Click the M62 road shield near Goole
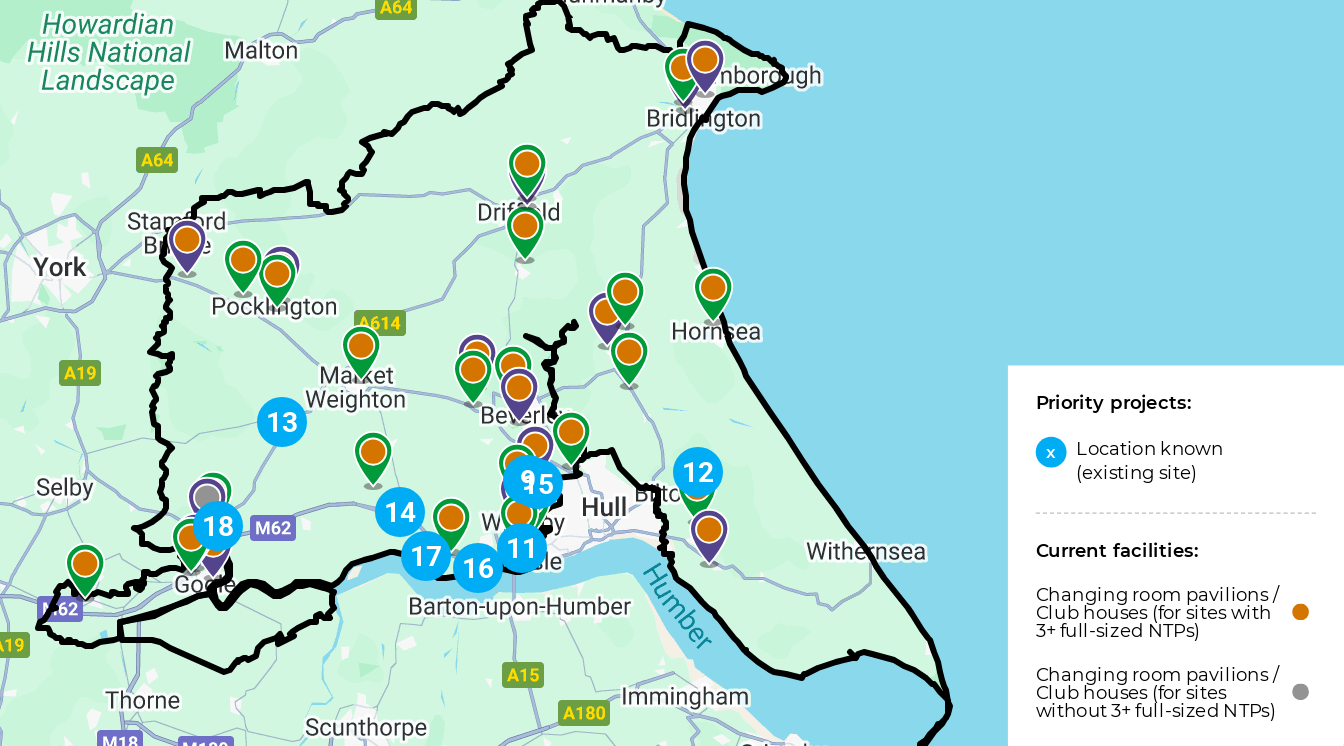Viewport: 1344px width, 746px height. click(x=272, y=527)
